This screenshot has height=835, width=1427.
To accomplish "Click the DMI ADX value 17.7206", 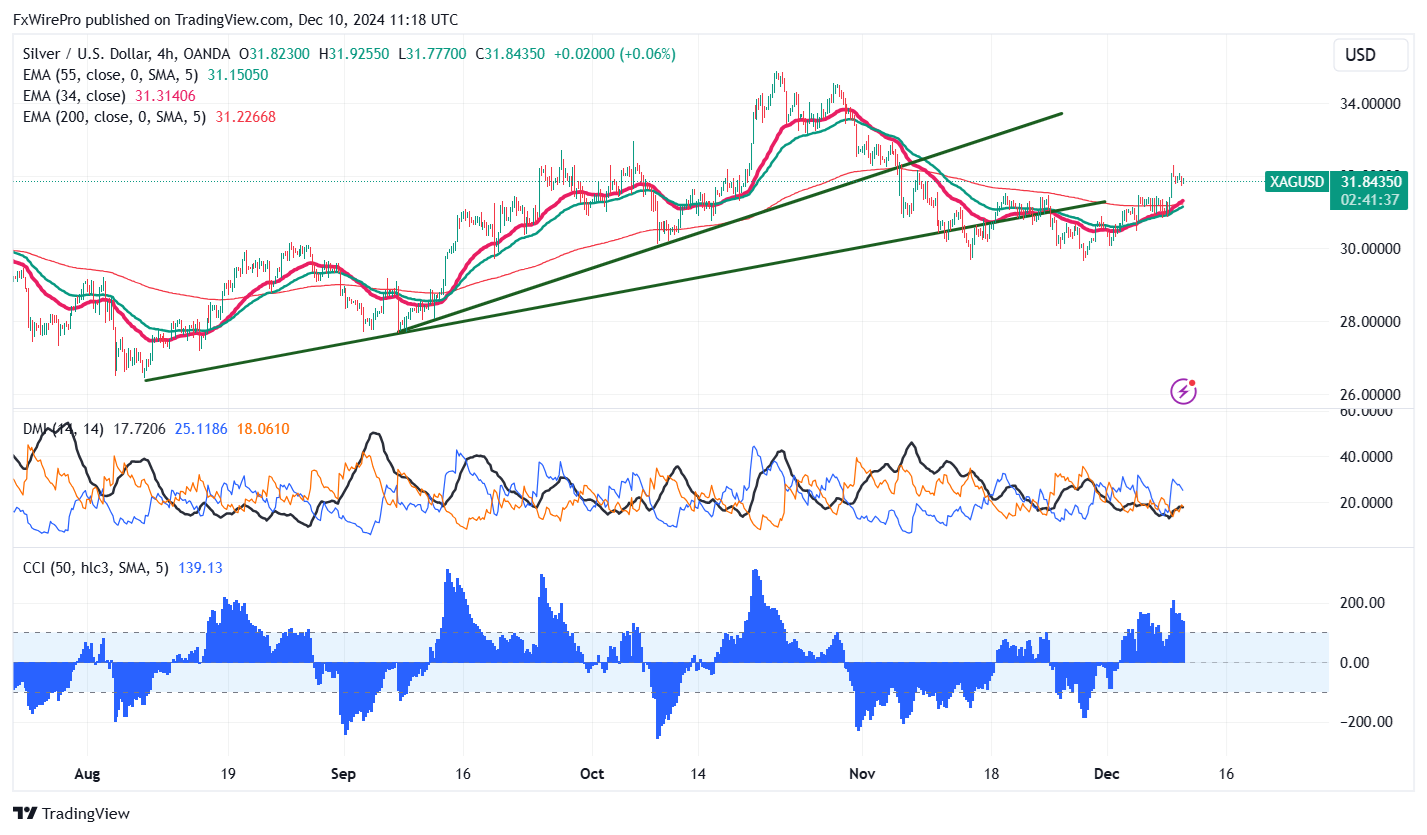I will (138, 429).
